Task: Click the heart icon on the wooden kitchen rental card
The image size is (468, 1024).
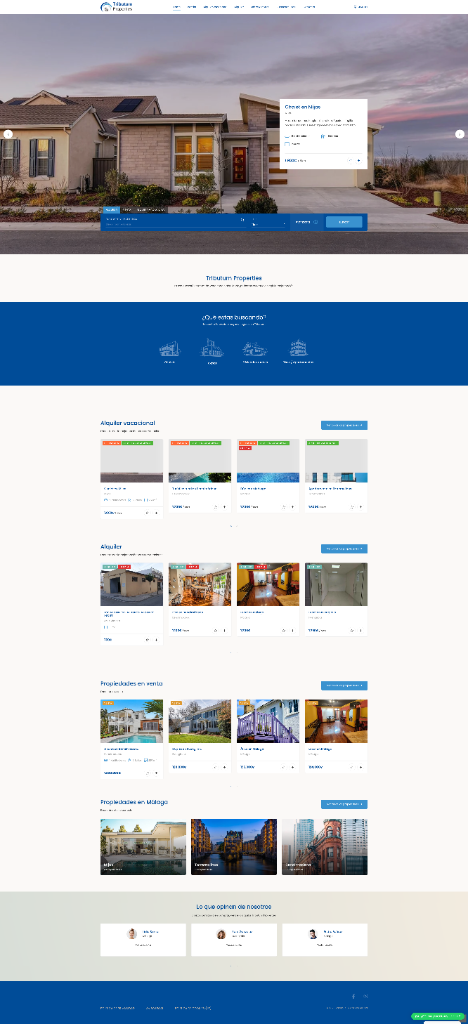Action: (215, 630)
